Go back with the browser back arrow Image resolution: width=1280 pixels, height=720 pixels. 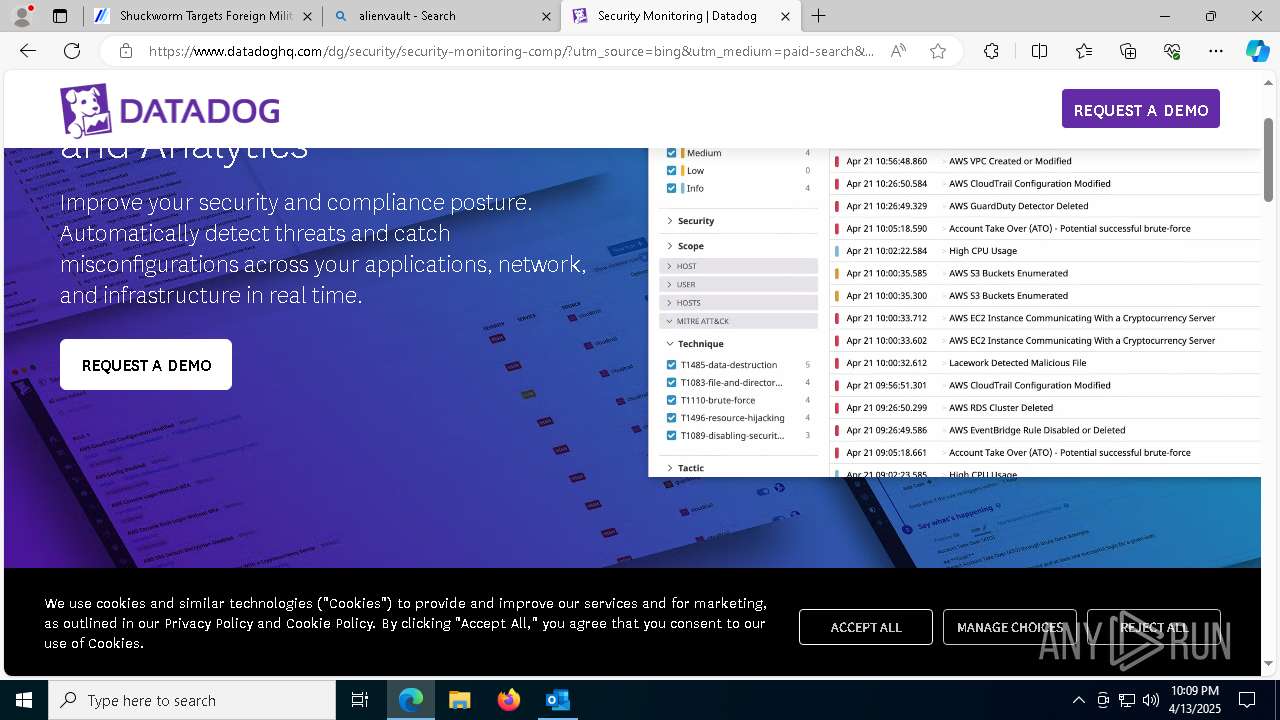[28, 51]
